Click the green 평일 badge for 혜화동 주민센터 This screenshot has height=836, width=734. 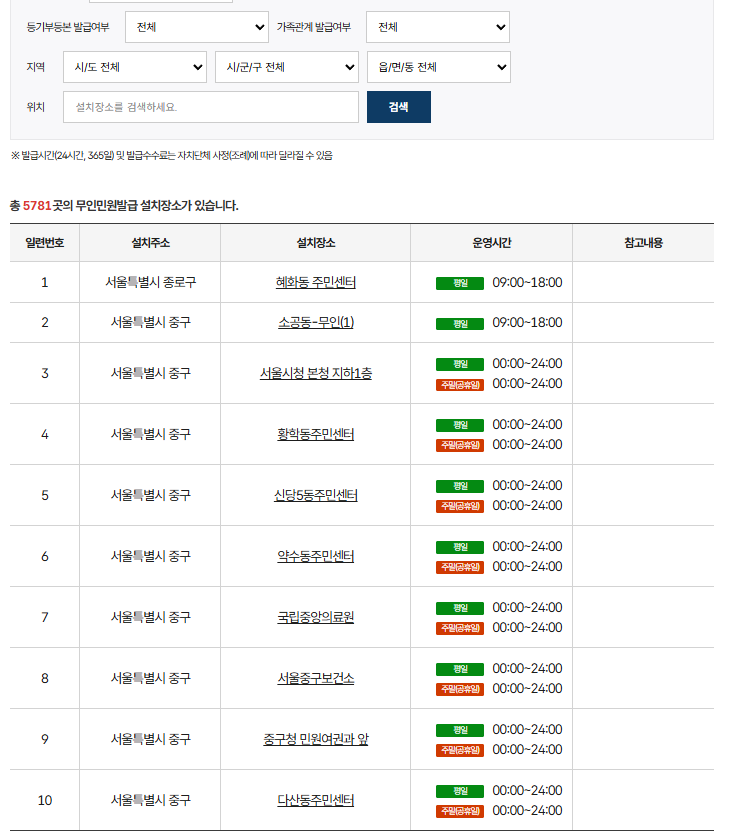[459, 283]
